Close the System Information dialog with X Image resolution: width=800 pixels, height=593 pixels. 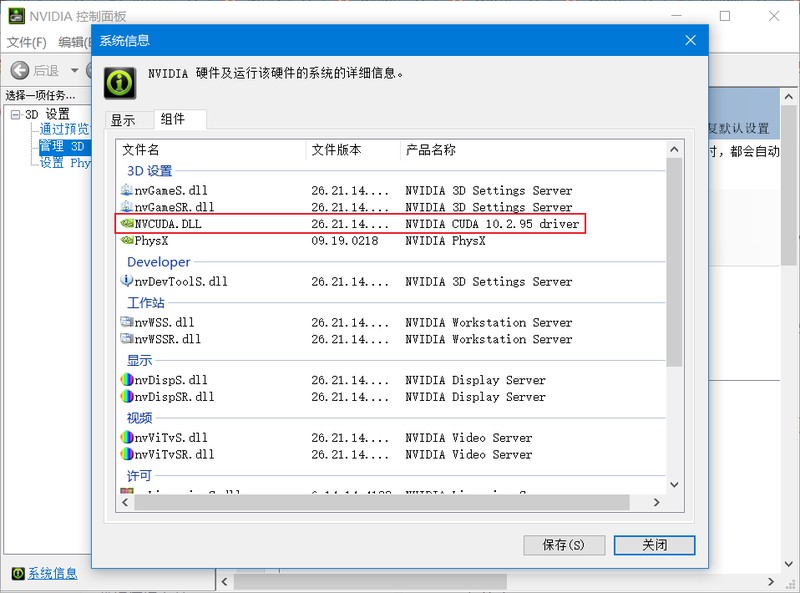coord(690,40)
